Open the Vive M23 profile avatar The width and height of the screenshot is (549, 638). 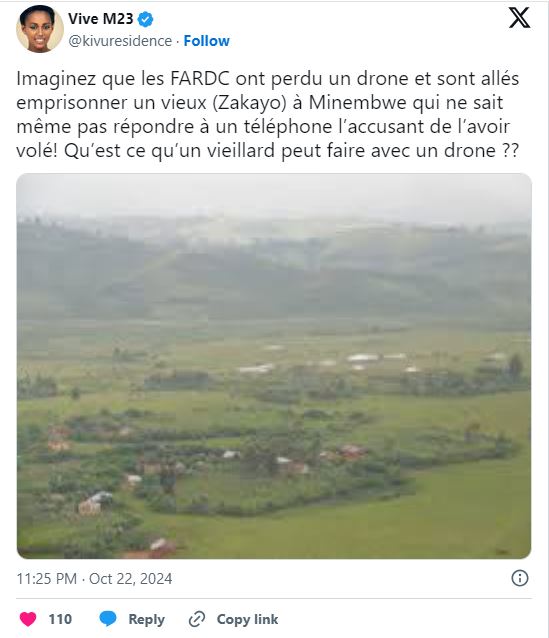tap(39, 29)
